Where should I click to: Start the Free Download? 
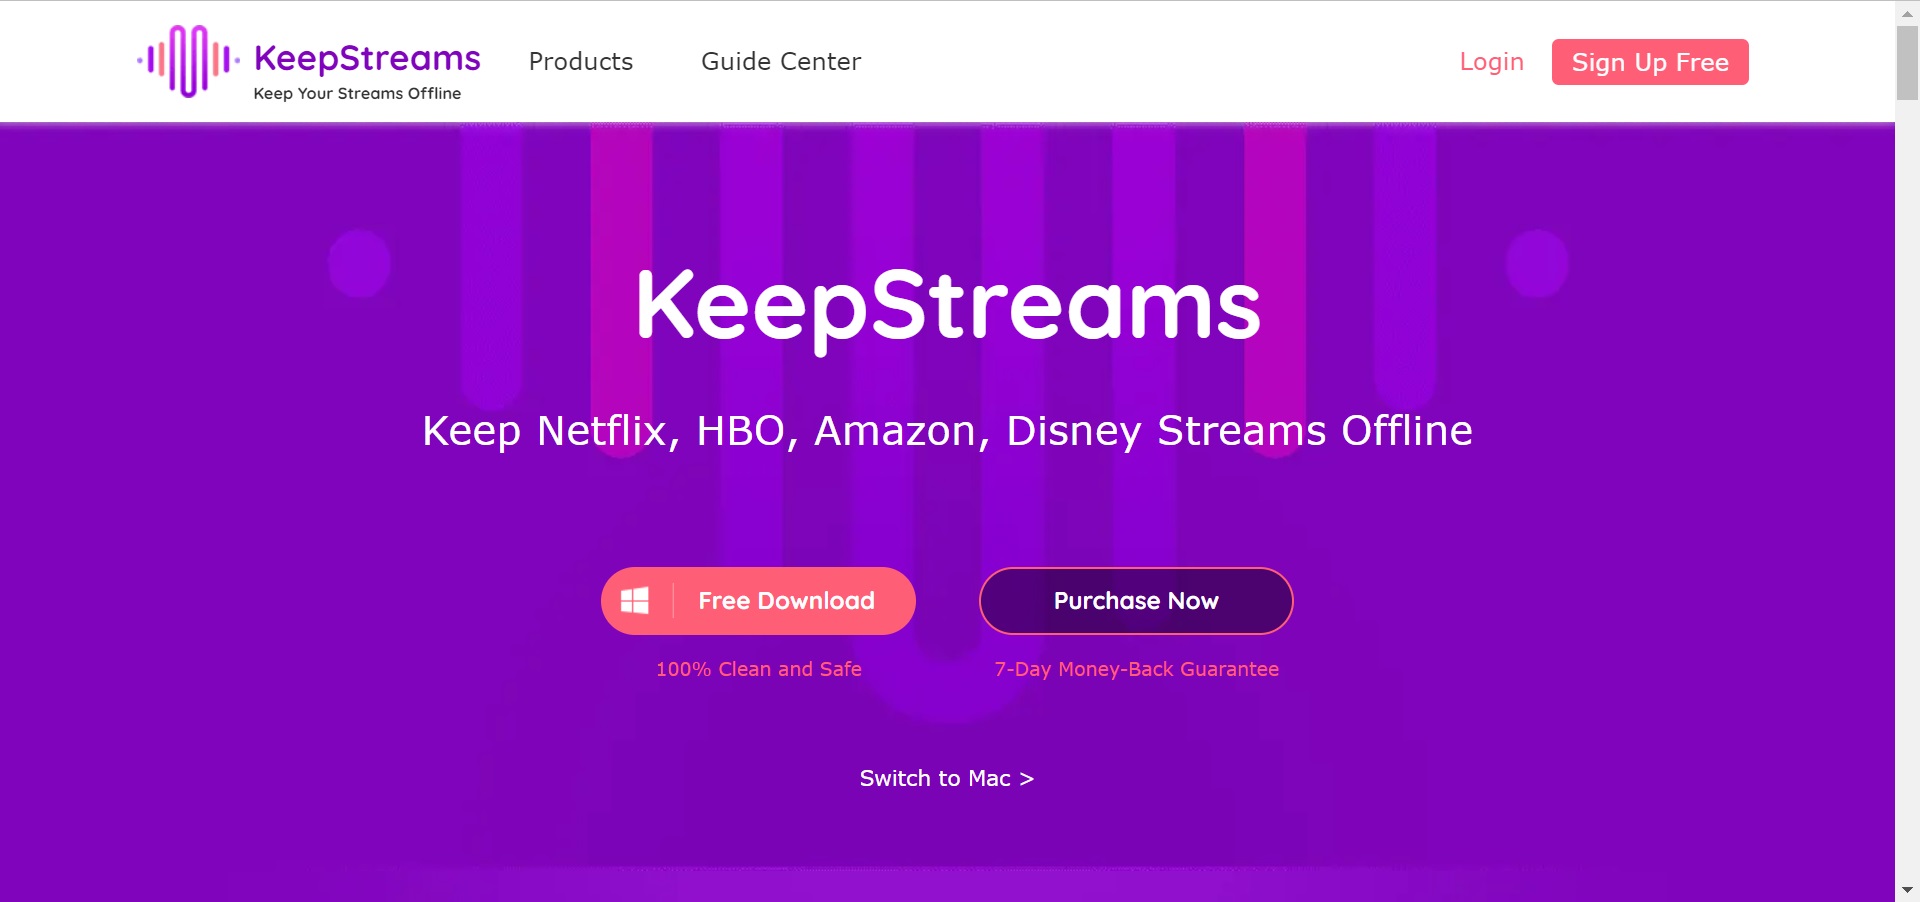(758, 601)
